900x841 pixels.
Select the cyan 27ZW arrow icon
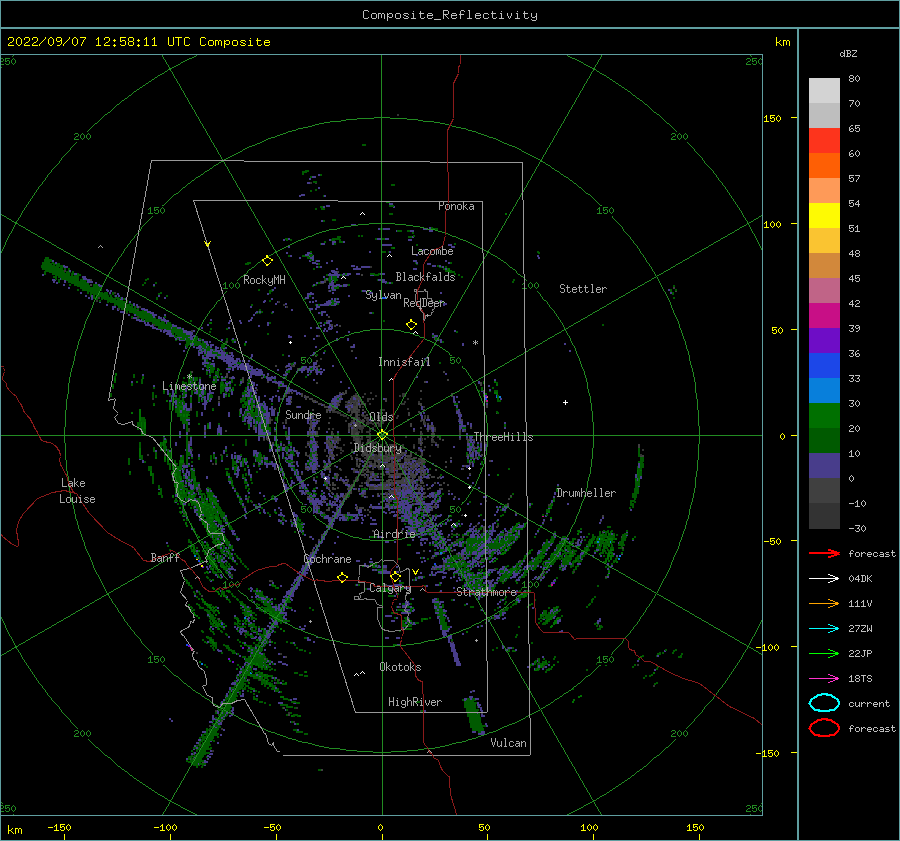point(824,629)
